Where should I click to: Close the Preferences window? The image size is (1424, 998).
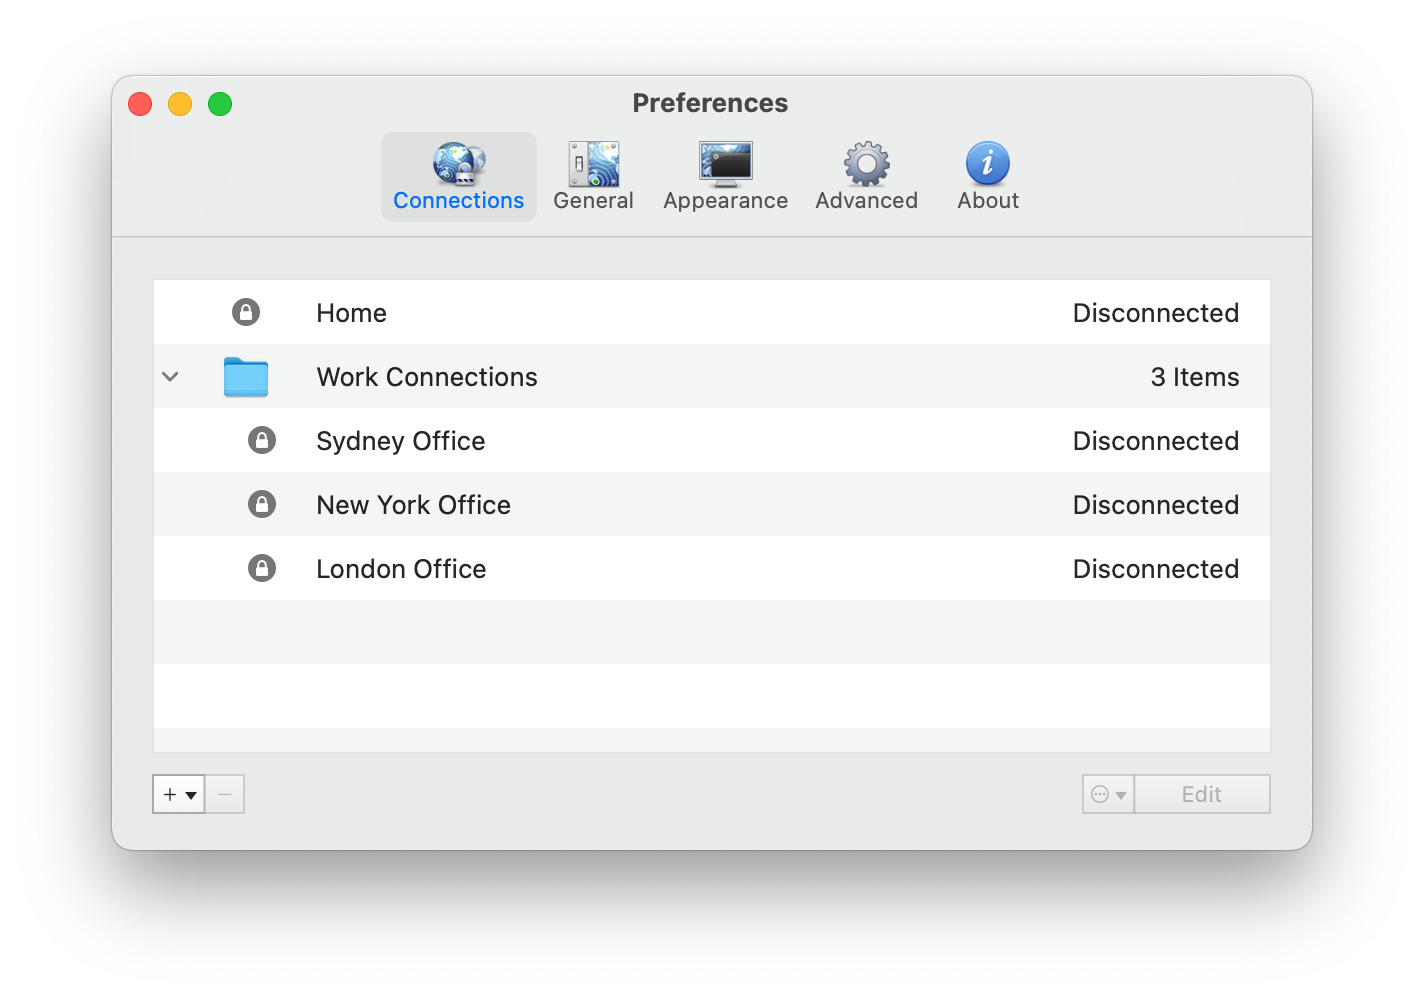140,104
